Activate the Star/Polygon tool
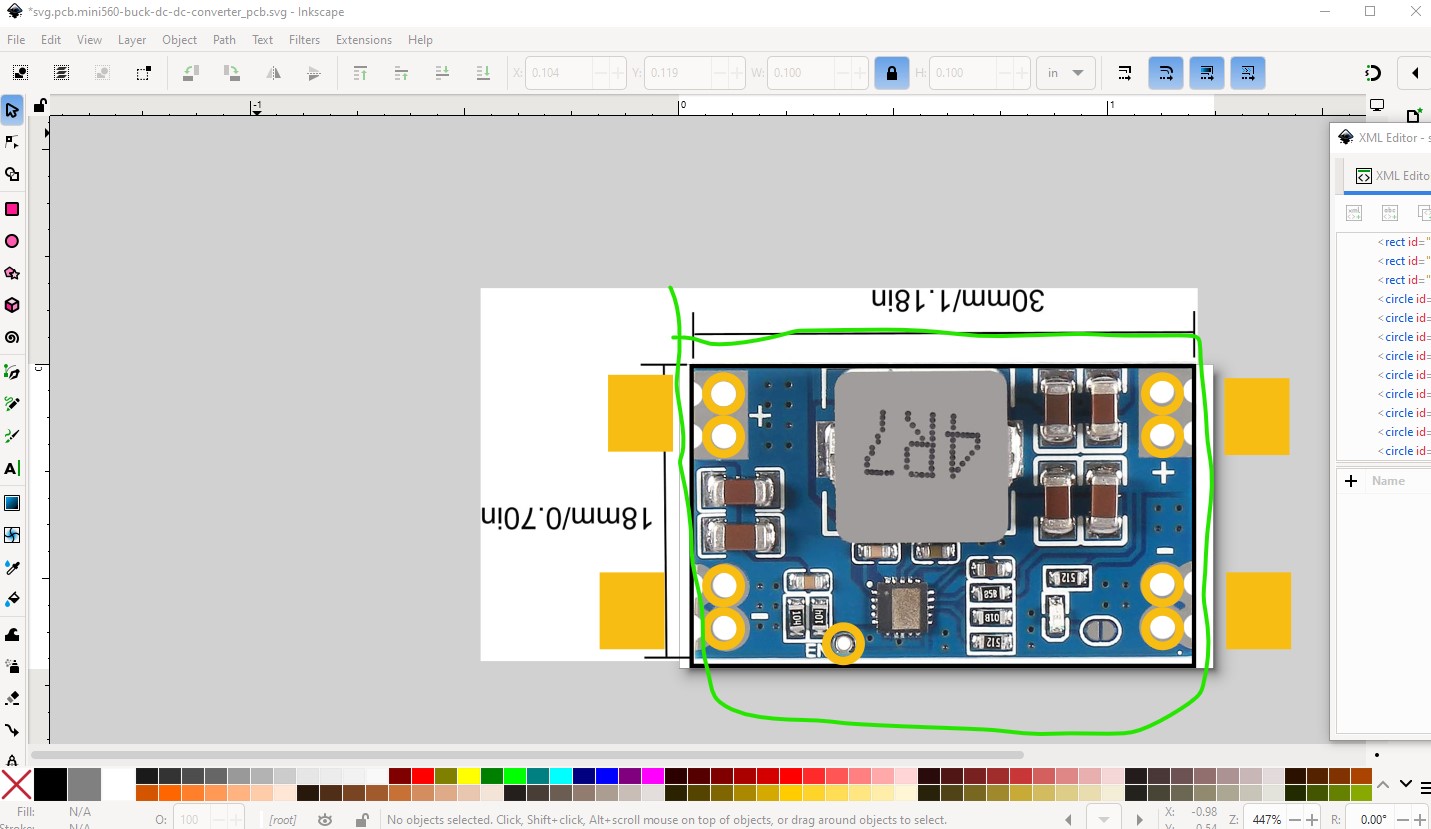This screenshot has width=1431, height=829. tap(12, 273)
